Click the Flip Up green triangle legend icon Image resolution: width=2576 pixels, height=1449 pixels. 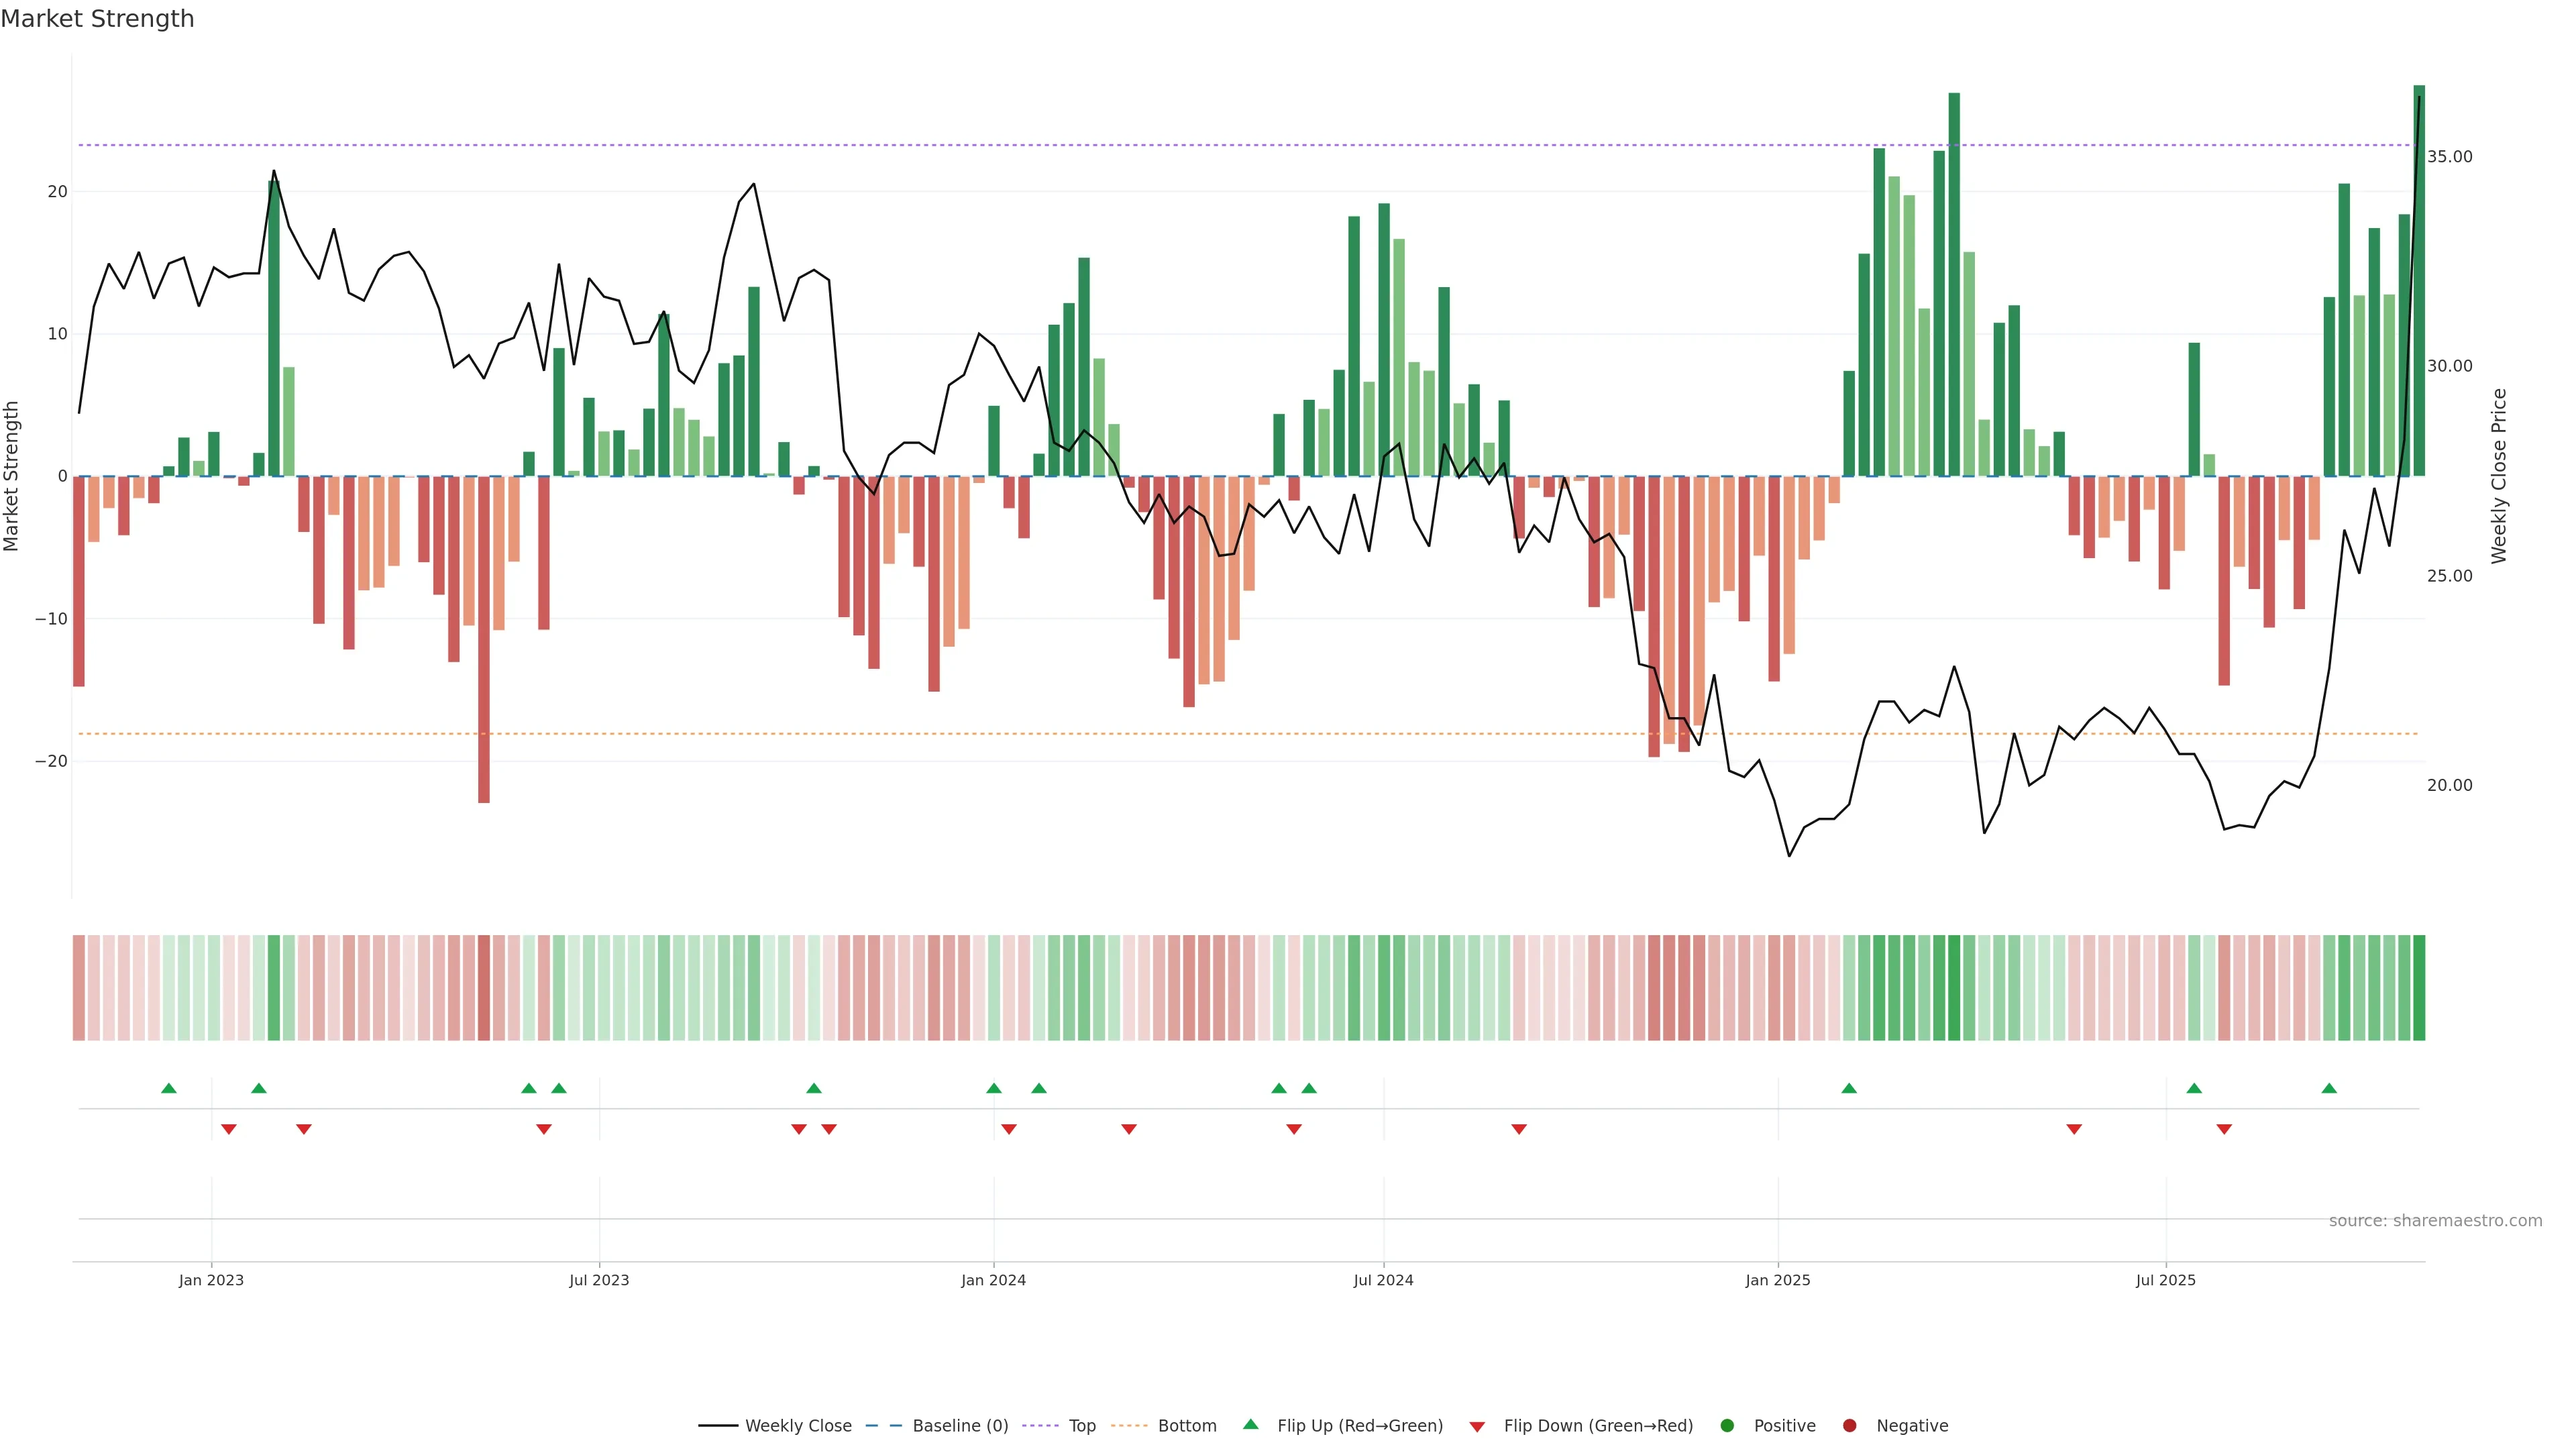(1250, 1425)
